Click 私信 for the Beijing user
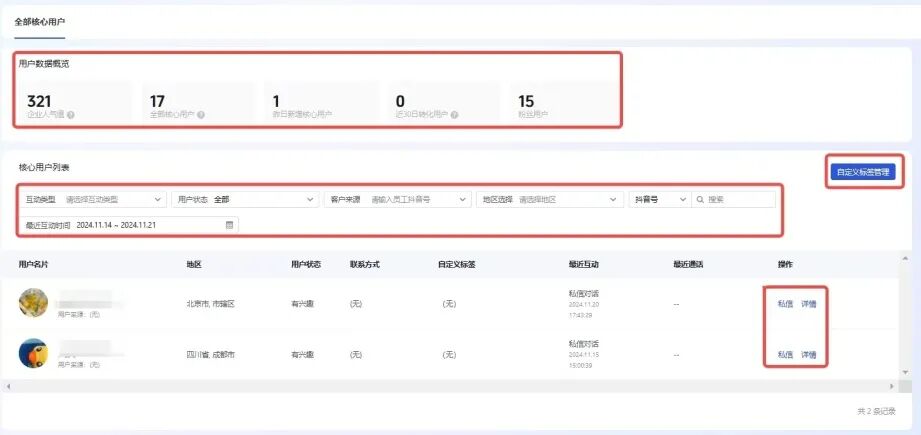921x435 pixels. (x=785, y=304)
